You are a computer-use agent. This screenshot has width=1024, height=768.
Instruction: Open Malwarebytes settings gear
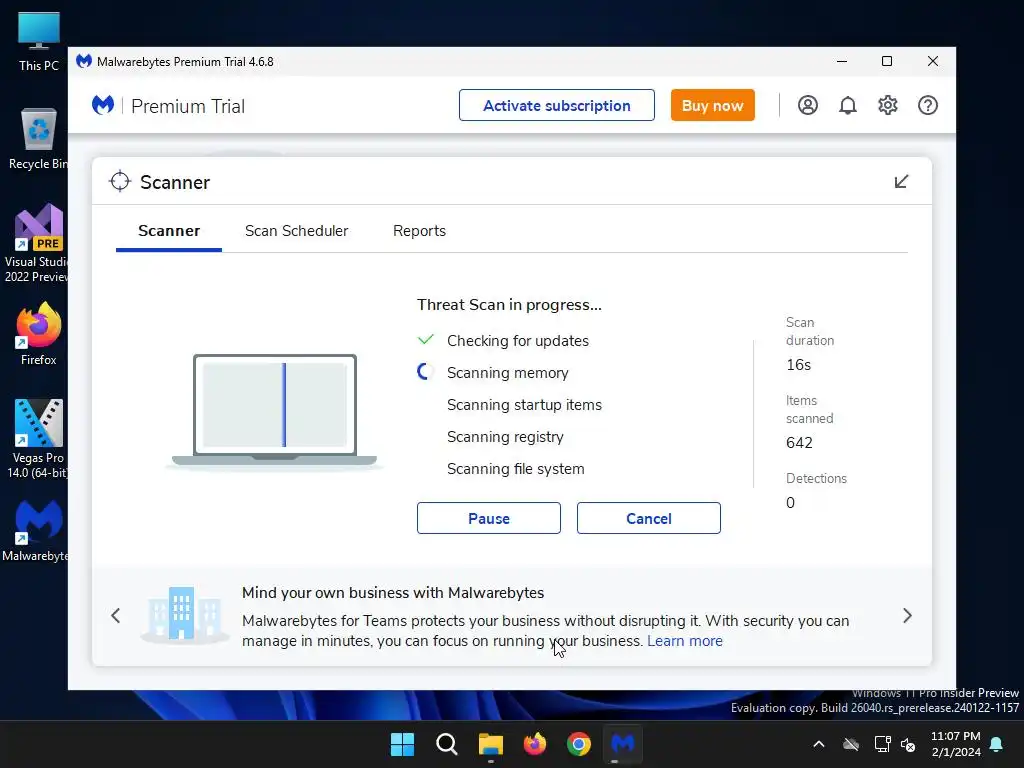[x=888, y=105]
